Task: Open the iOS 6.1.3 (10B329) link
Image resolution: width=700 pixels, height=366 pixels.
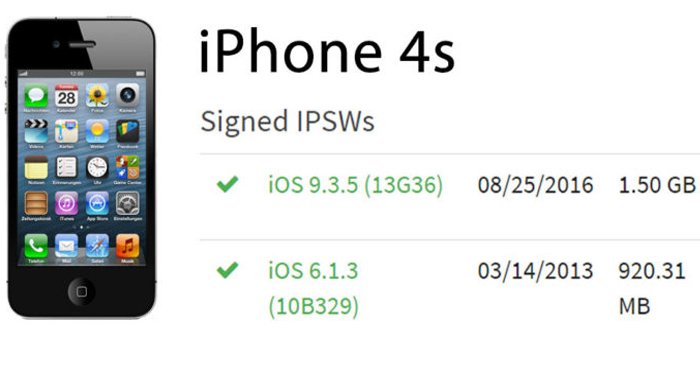Action: pos(313,288)
